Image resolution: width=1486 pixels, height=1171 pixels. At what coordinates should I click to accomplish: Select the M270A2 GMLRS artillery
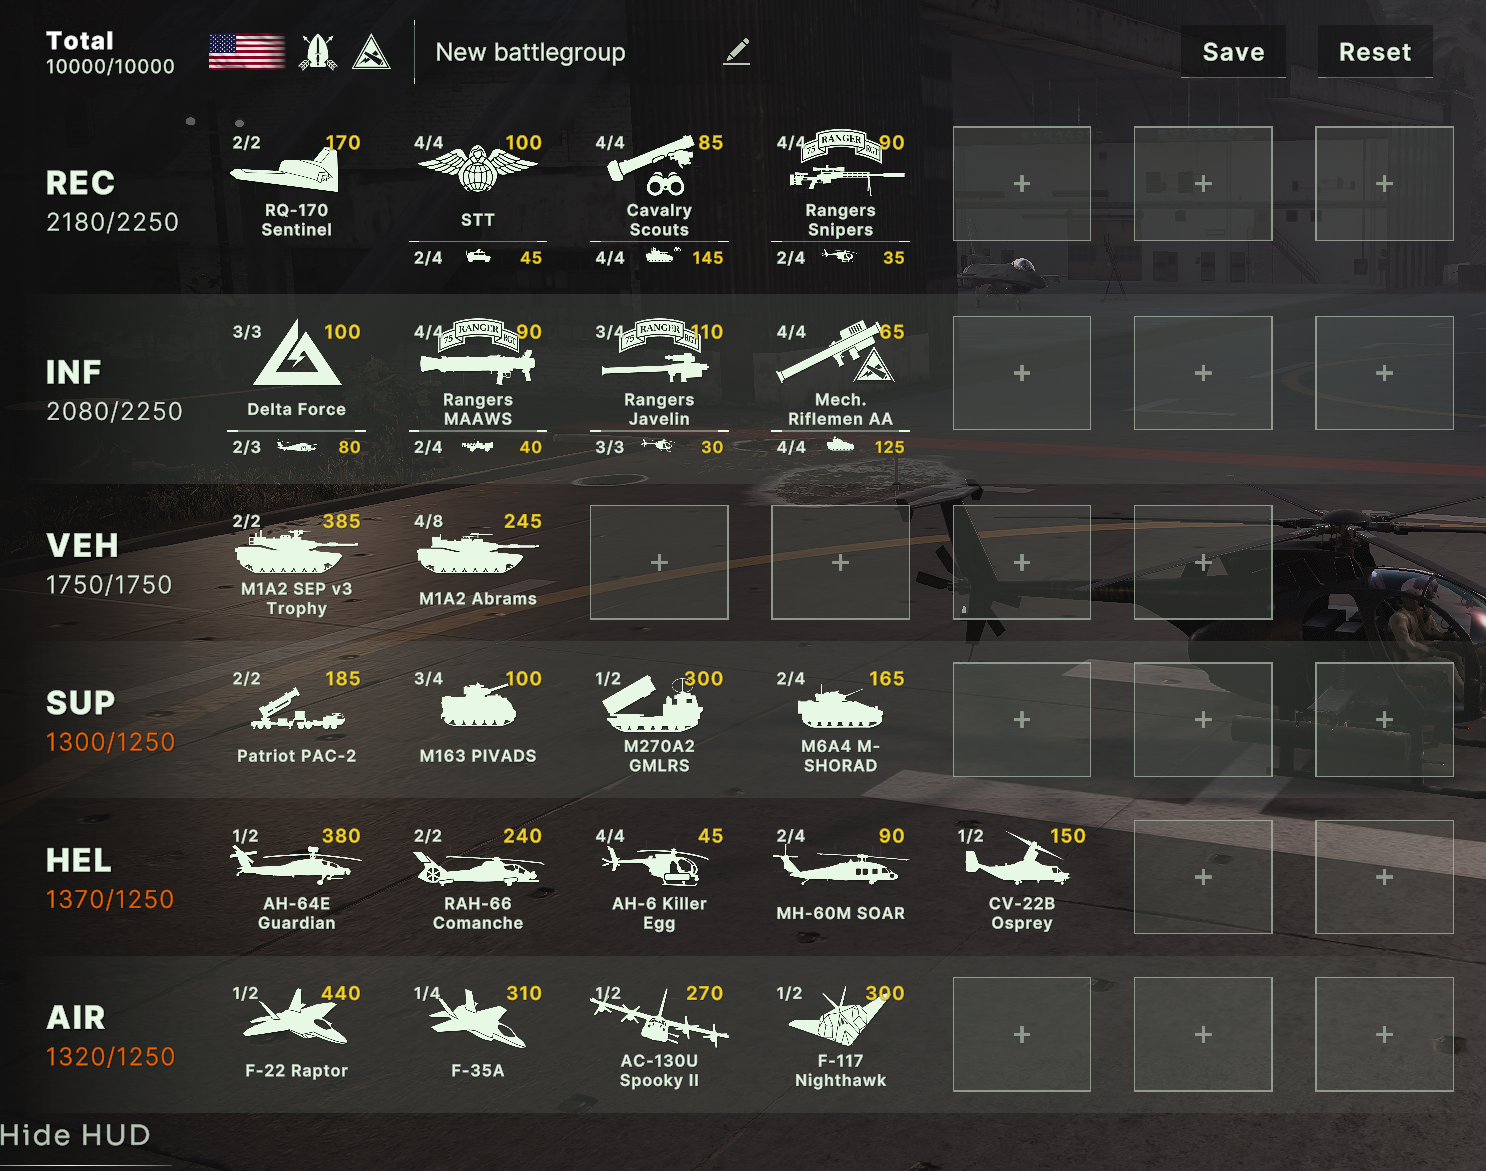click(659, 720)
